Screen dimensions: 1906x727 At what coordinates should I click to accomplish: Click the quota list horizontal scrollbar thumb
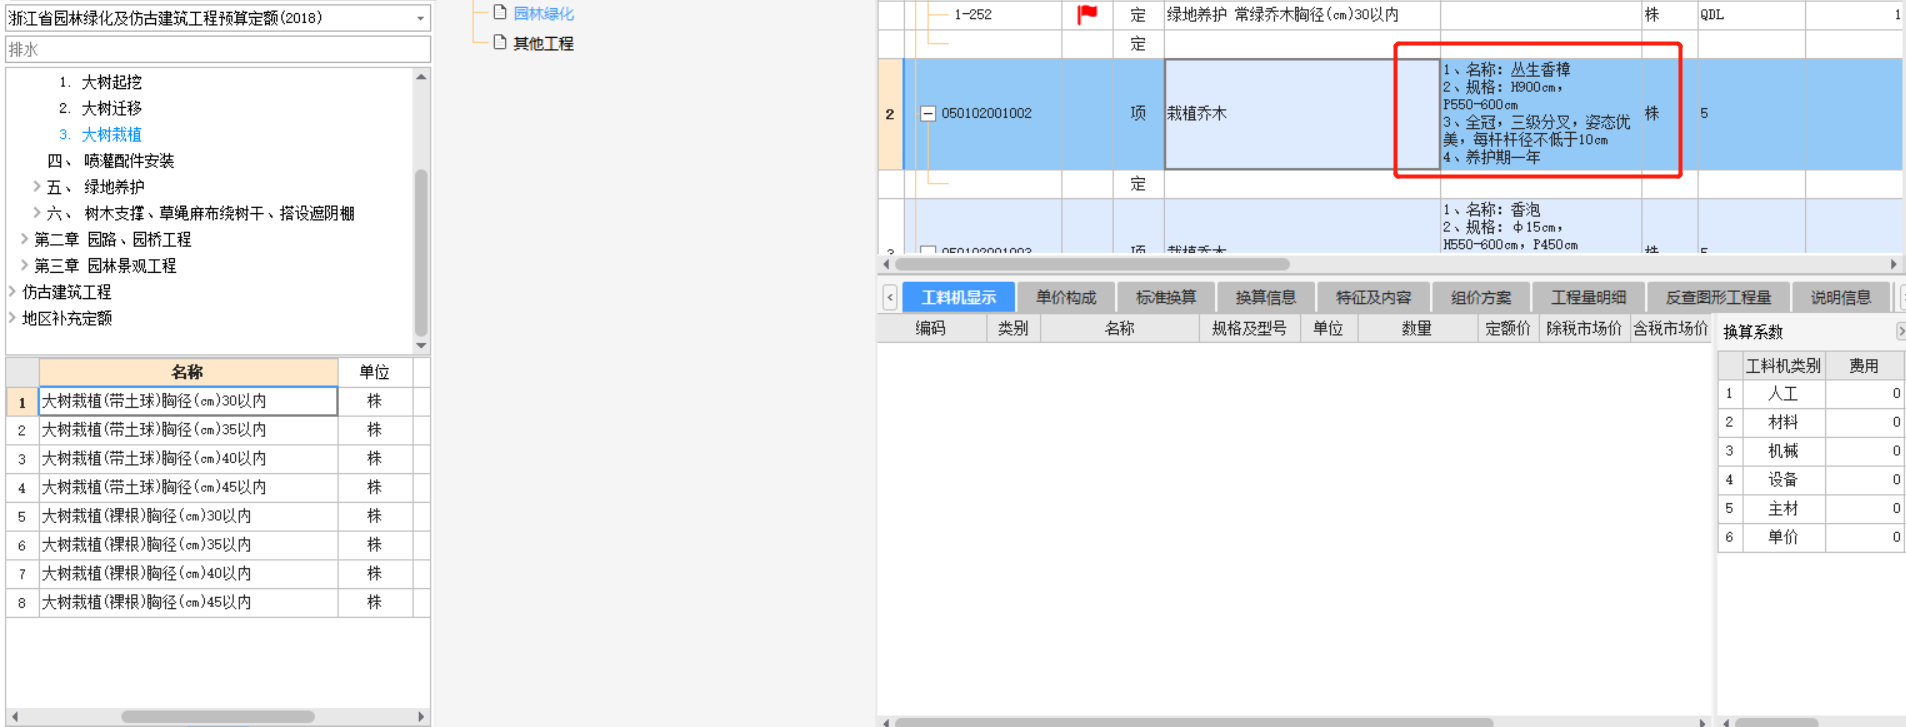click(x=218, y=716)
